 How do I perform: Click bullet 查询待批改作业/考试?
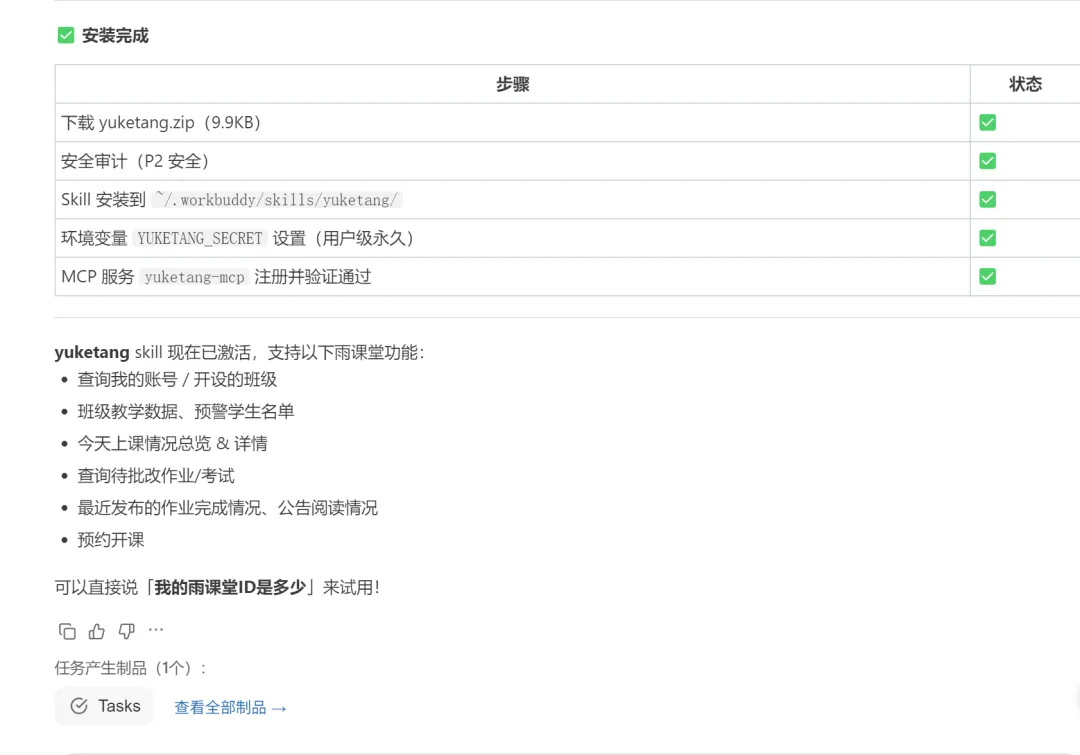156,476
